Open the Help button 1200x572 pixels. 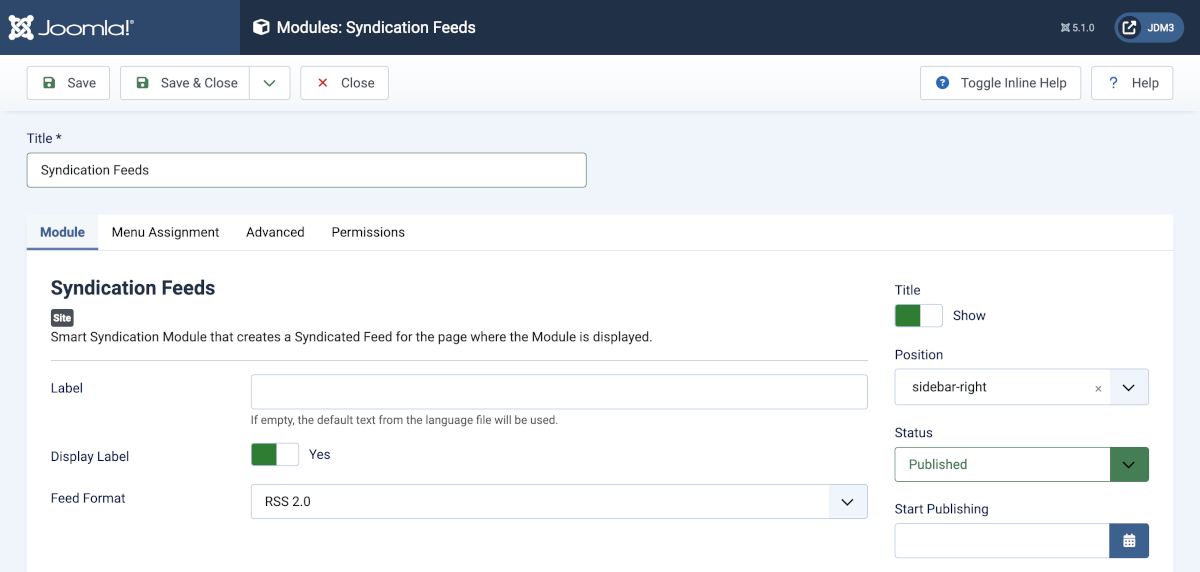point(1132,83)
